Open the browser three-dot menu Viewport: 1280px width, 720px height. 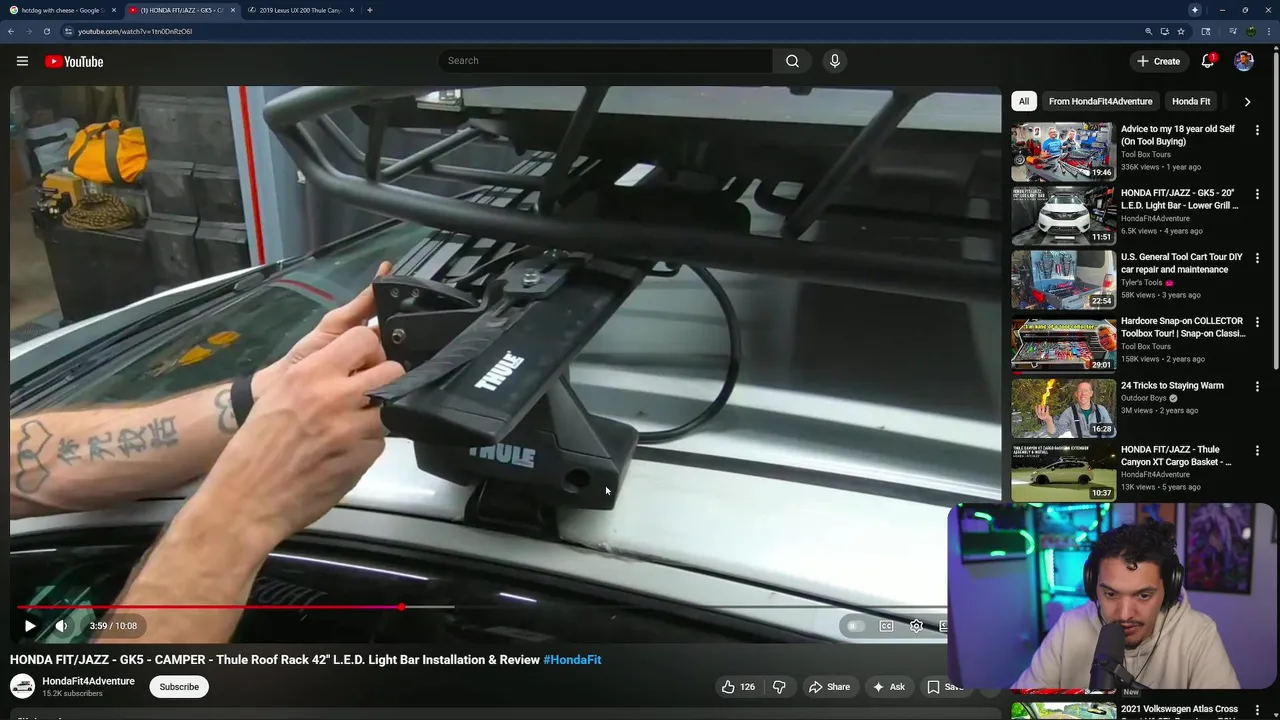tap(1269, 31)
